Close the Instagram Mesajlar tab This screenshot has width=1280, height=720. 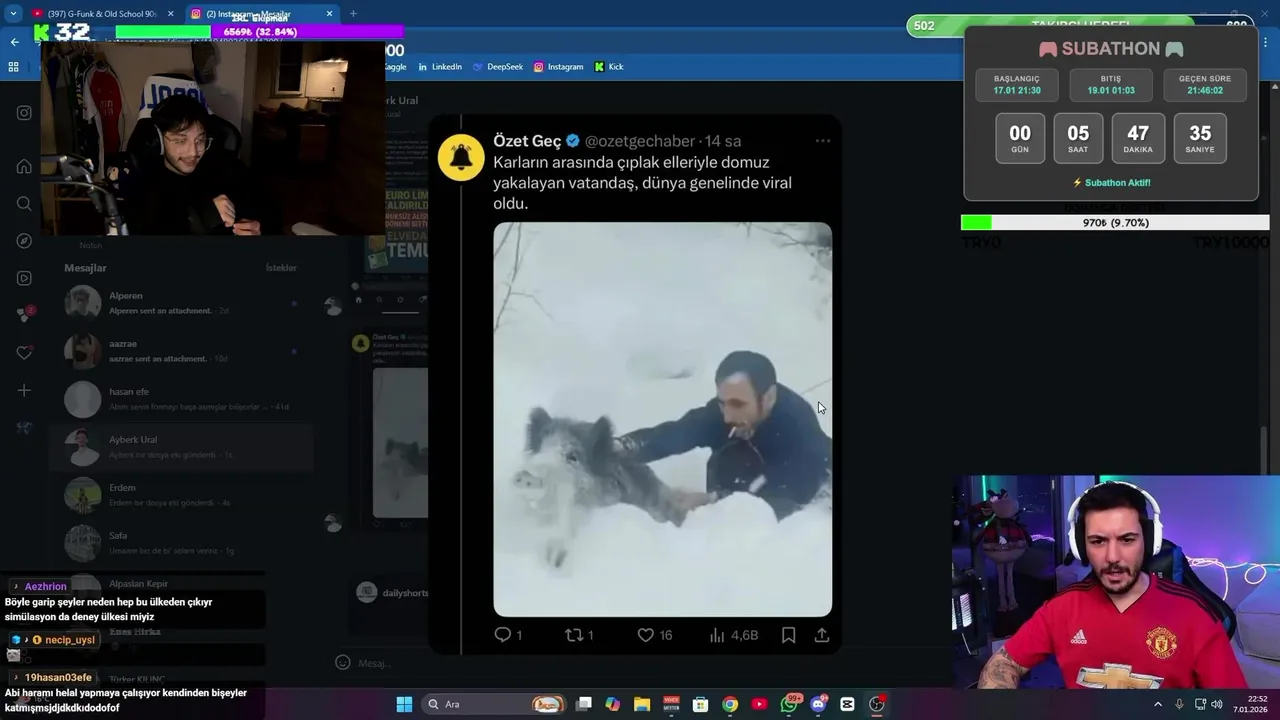330,13
